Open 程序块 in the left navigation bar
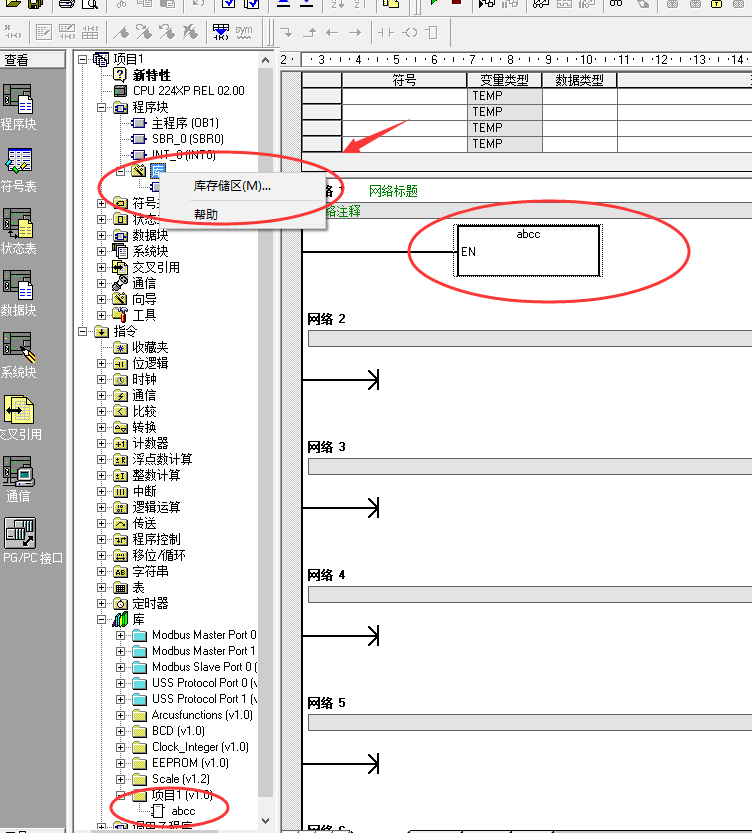The height and width of the screenshot is (833, 752). [x=18, y=108]
